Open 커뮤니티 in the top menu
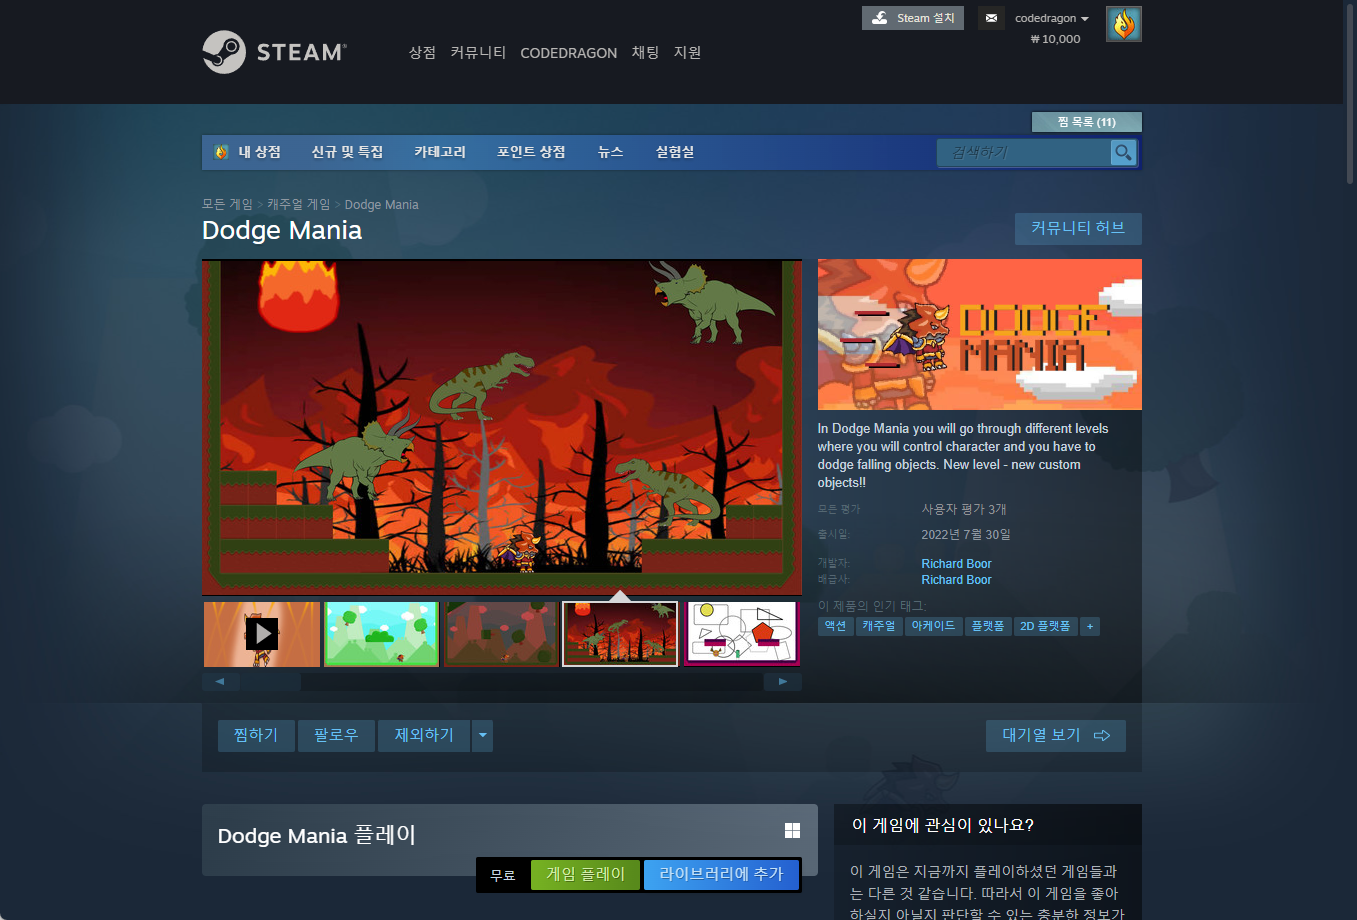 (478, 52)
